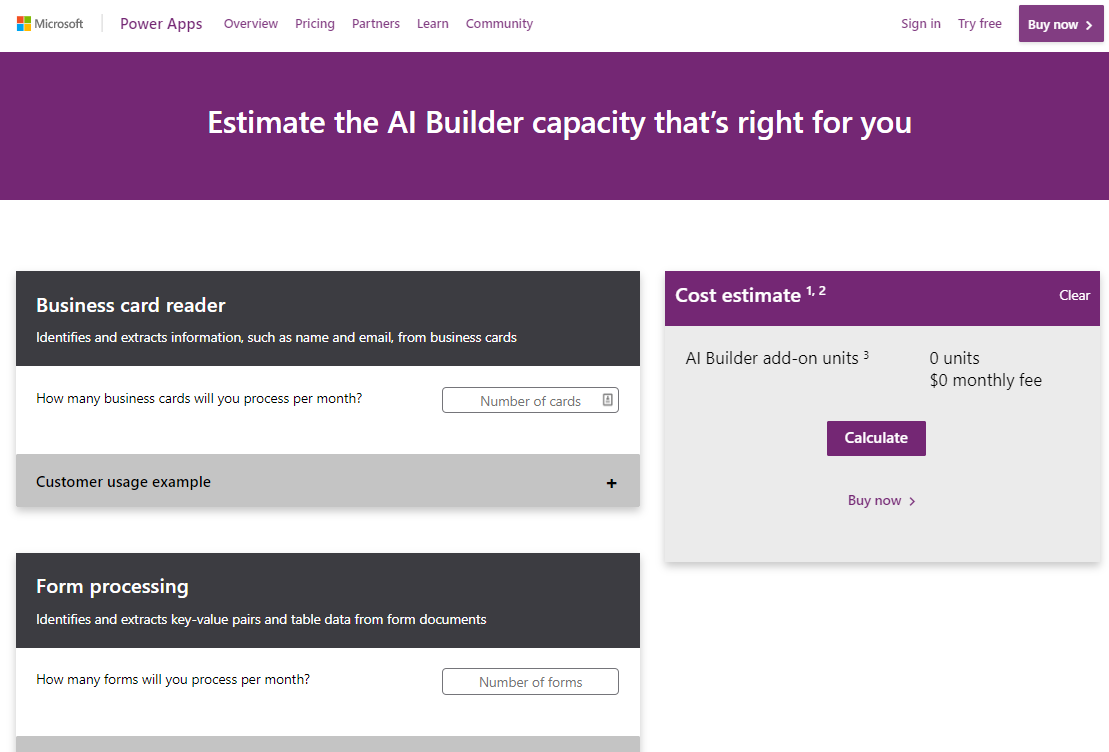
Task: Open the Pricing menu item
Action: point(315,24)
